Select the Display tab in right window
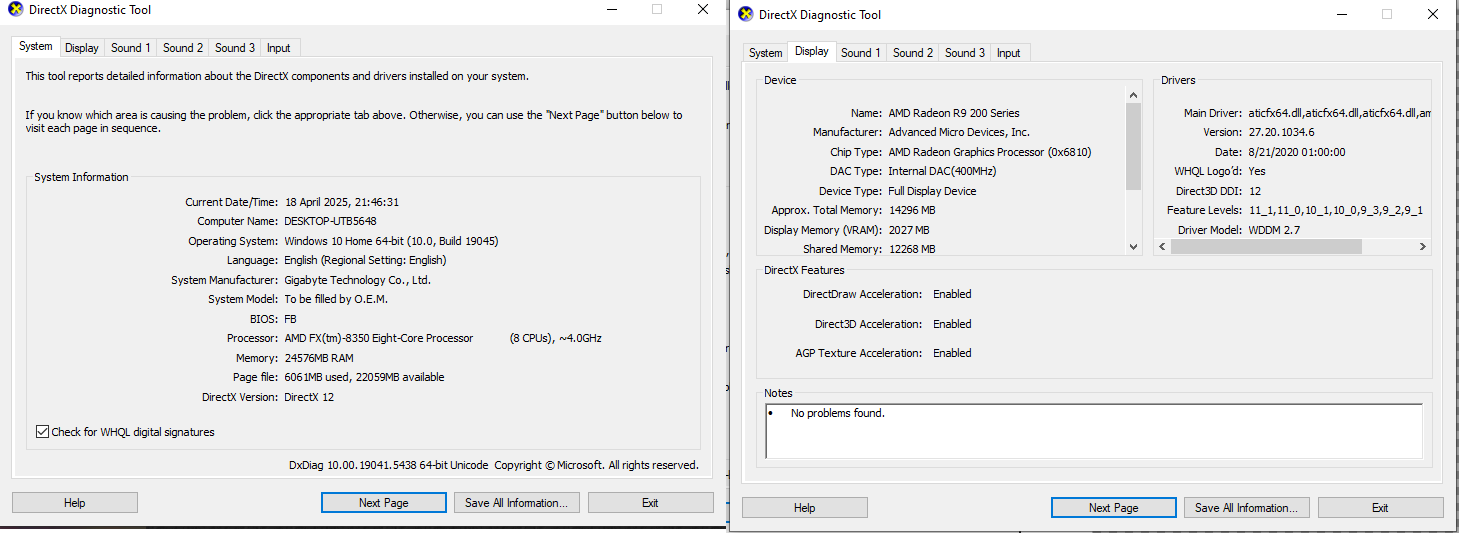This screenshot has height=533, width=1459. click(812, 51)
